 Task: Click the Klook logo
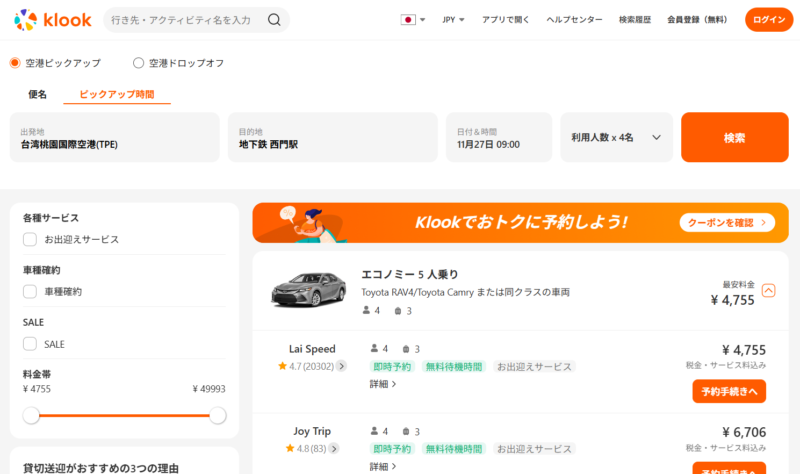[54, 19]
